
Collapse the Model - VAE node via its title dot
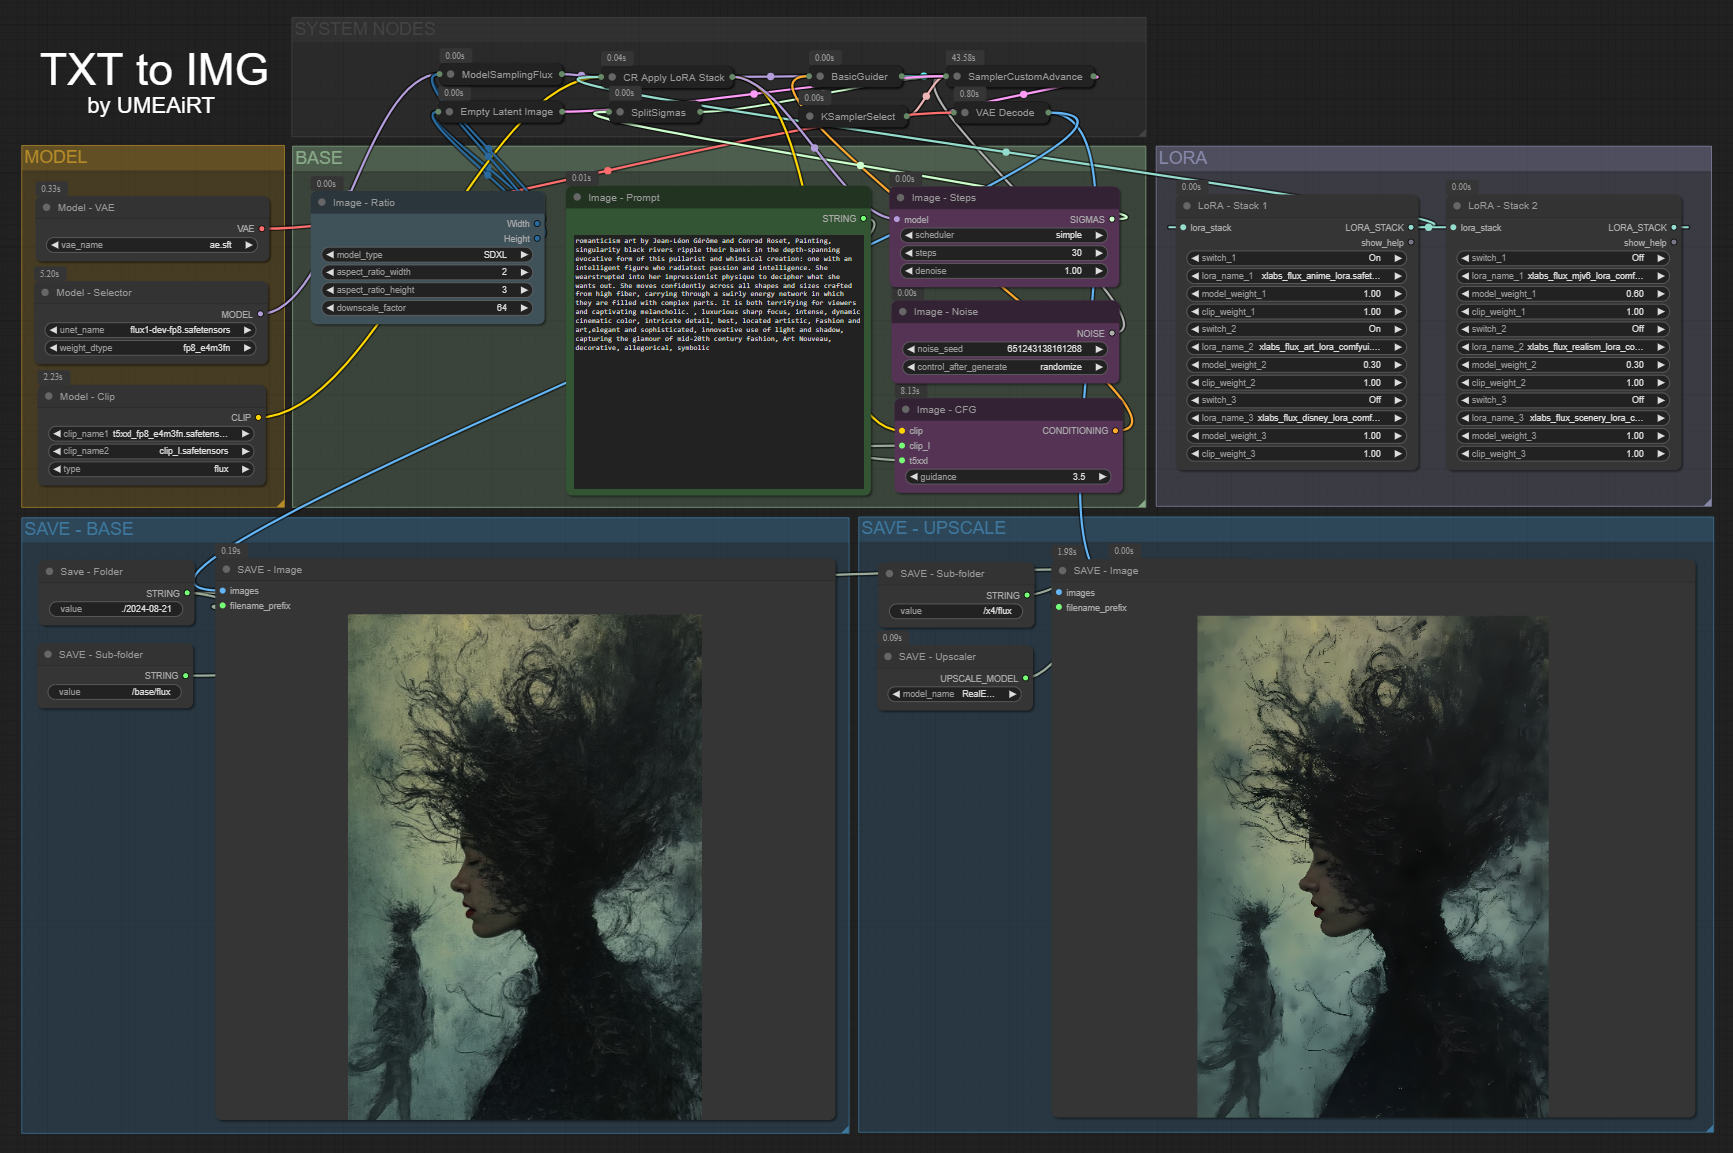coord(47,208)
